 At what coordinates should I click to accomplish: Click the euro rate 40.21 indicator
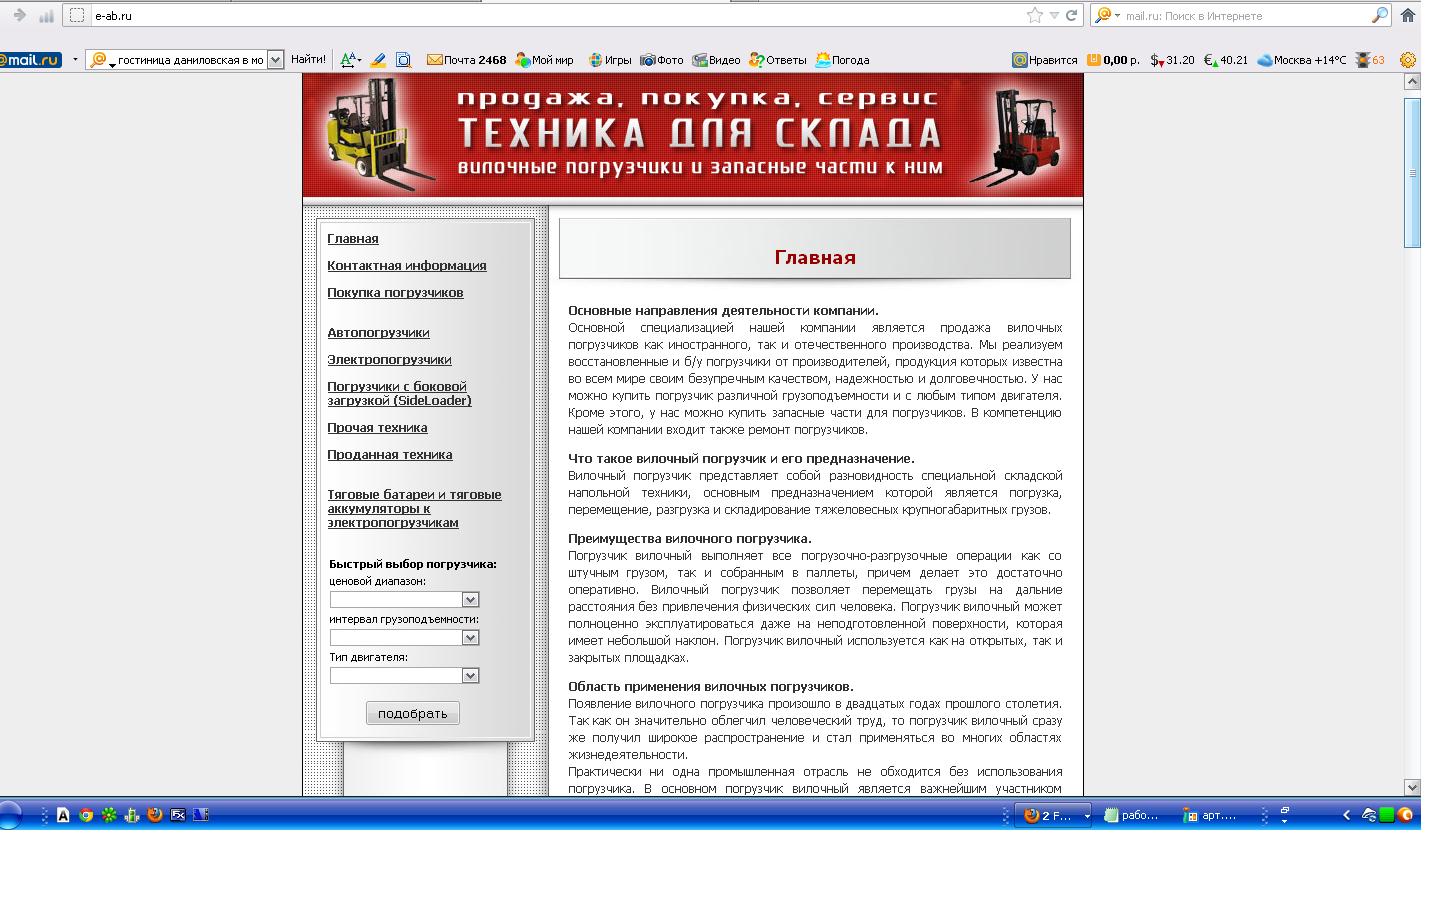pos(1225,60)
